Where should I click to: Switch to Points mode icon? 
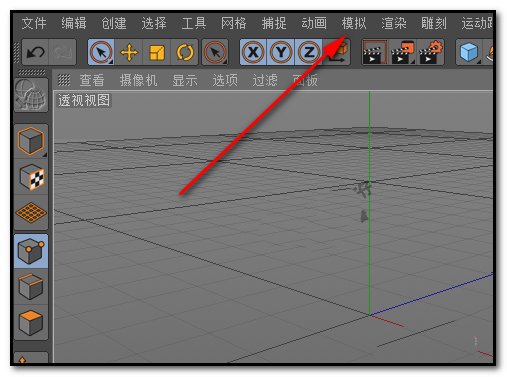pyautogui.click(x=31, y=251)
